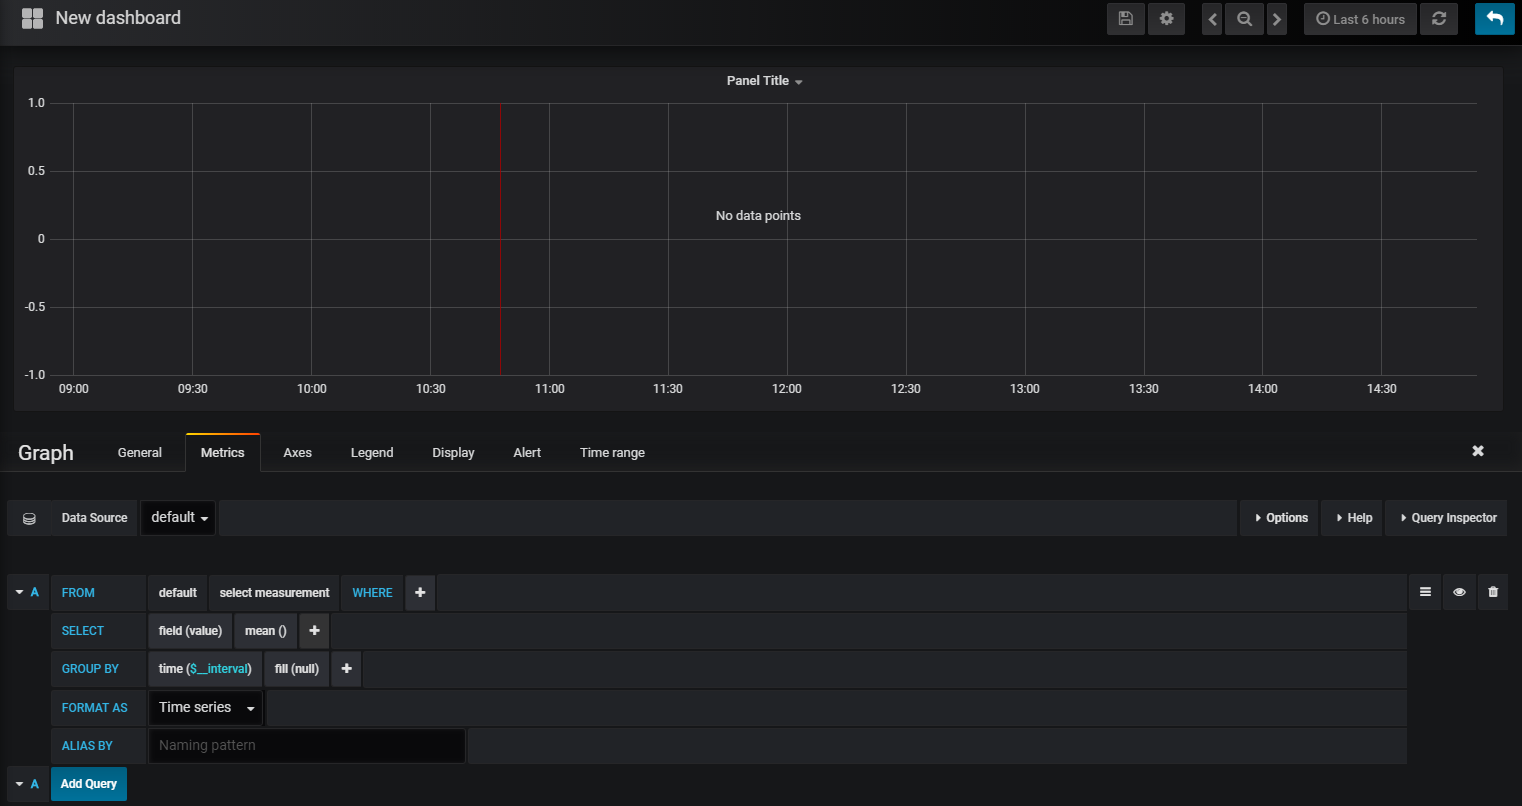The image size is (1522, 806).
Task: Click the New dashboard title
Action: coord(118,18)
